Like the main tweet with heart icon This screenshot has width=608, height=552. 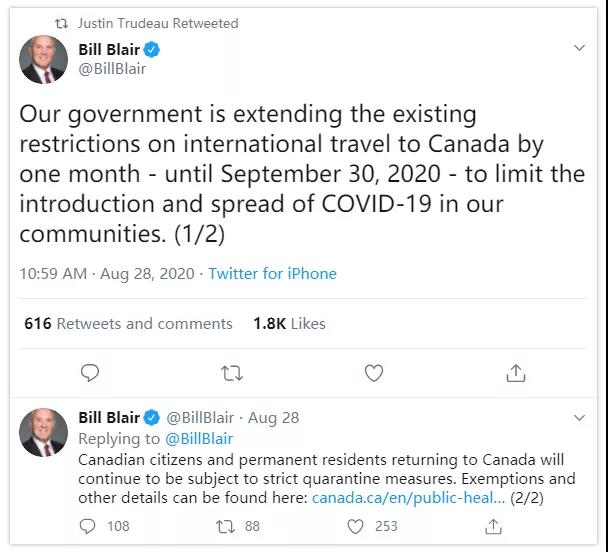tap(374, 373)
